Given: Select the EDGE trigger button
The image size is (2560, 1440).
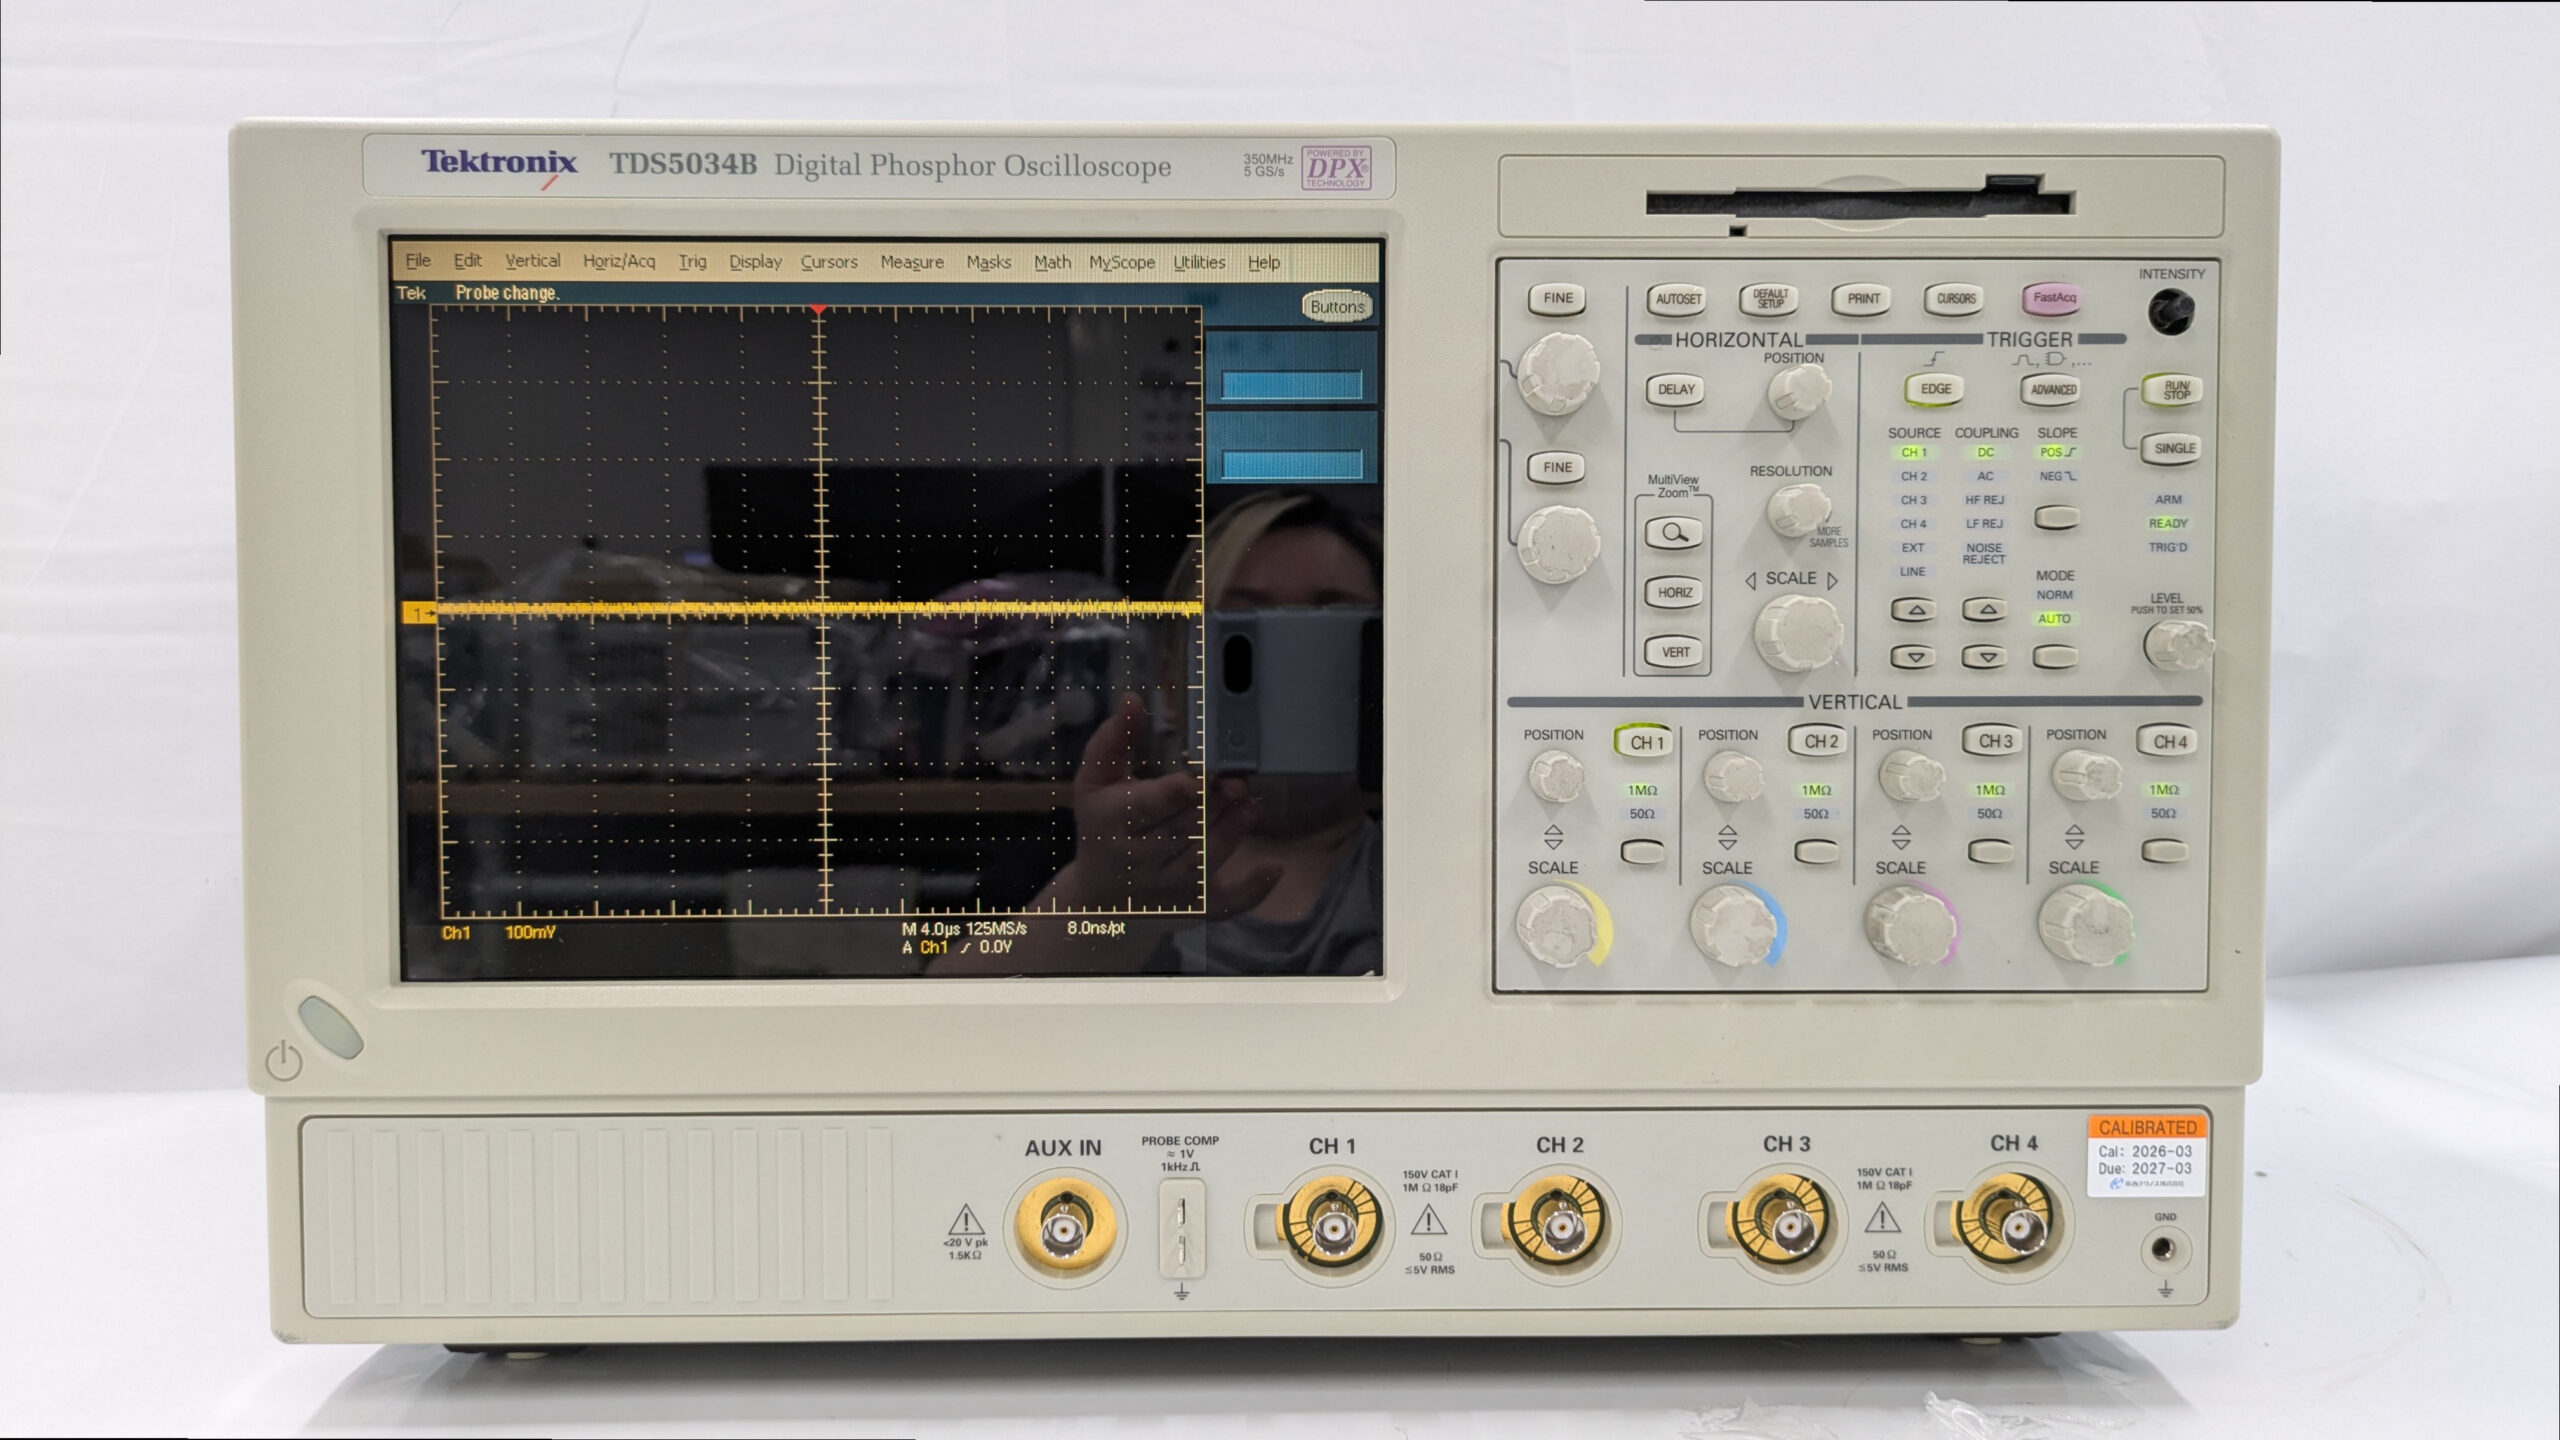Looking at the screenshot, I should [x=1936, y=389].
